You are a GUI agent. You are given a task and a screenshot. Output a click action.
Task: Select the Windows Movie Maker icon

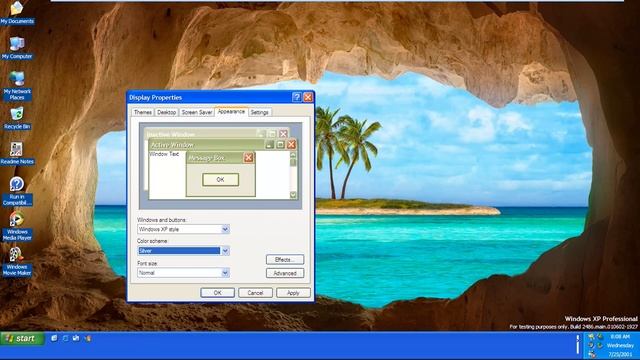(x=17, y=261)
